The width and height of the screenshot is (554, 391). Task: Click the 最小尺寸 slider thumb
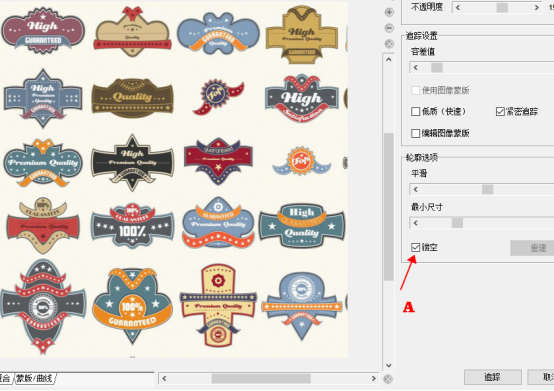[x=457, y=223]
